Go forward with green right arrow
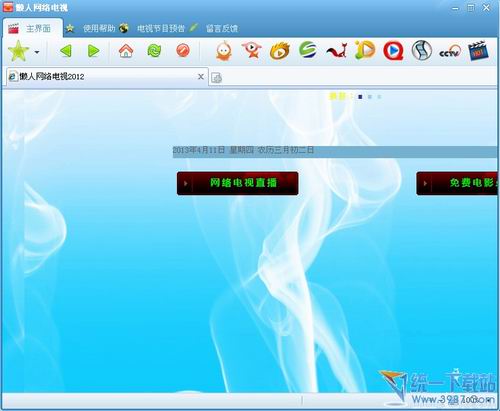This screenshot has height=411, width=500. point(93,51)
